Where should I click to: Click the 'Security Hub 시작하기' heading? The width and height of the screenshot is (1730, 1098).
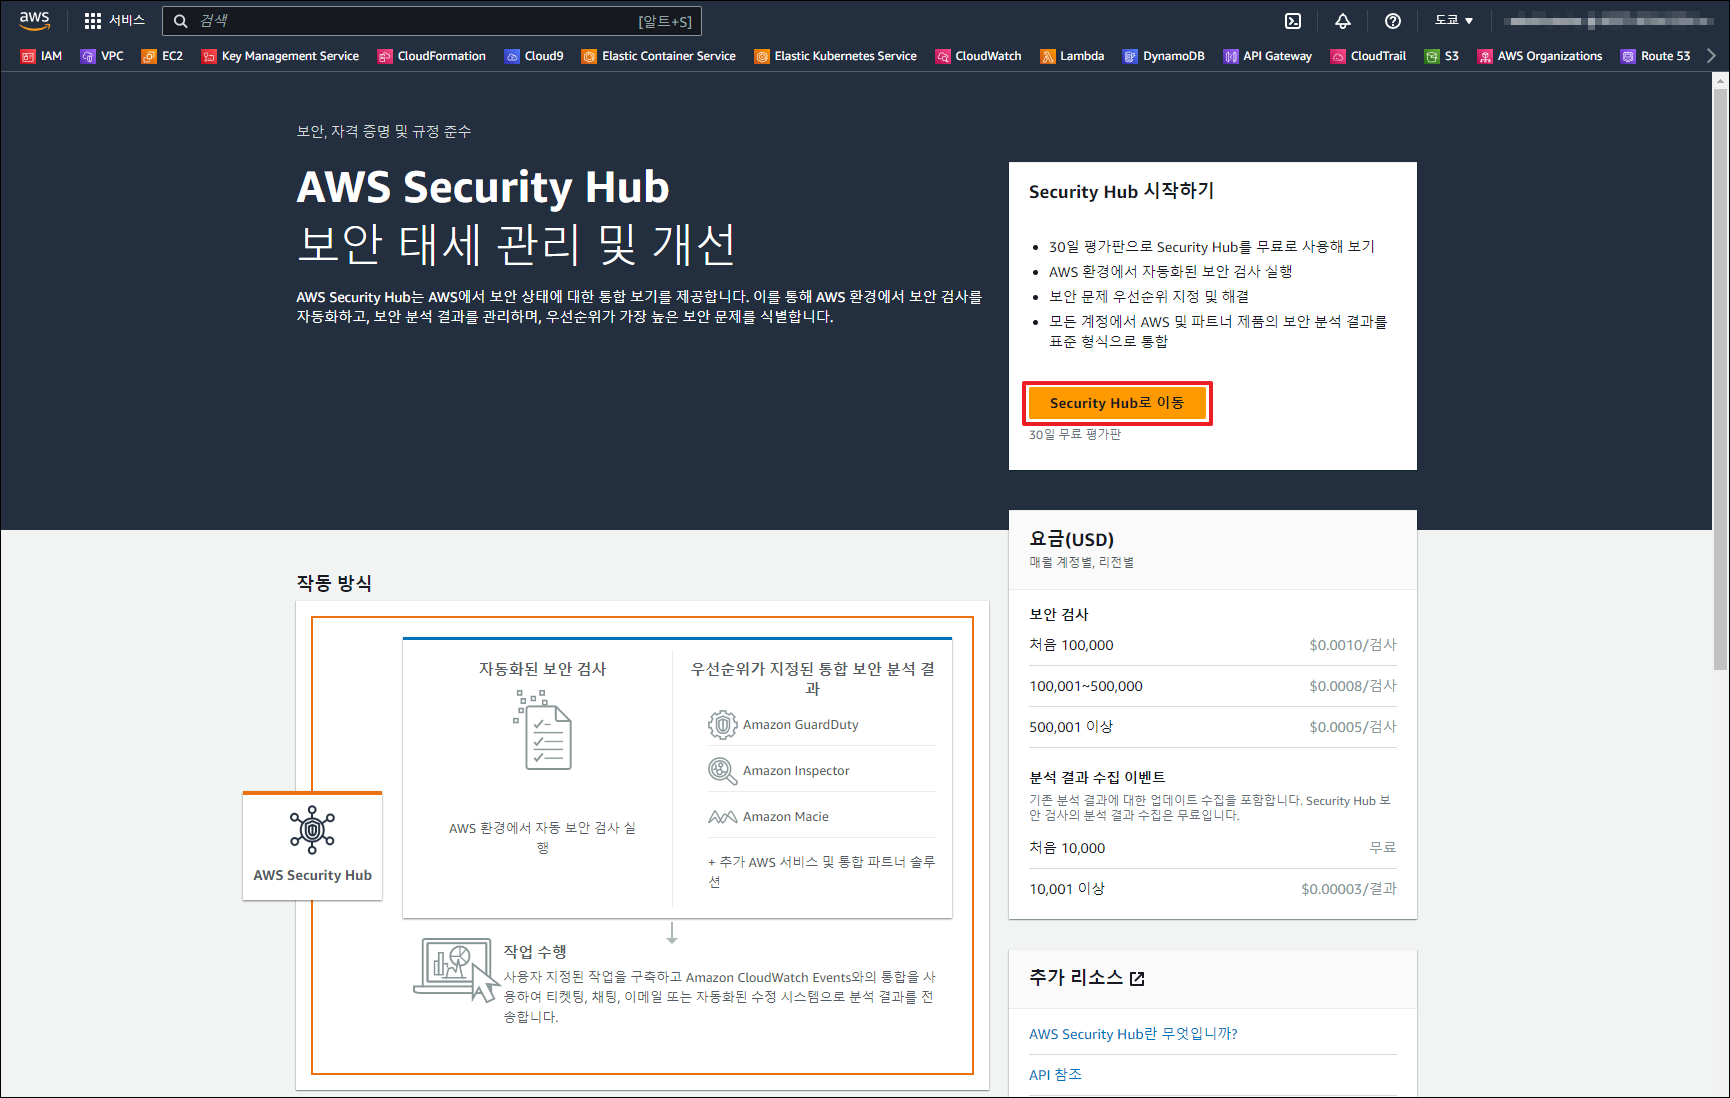(1121, 191)
